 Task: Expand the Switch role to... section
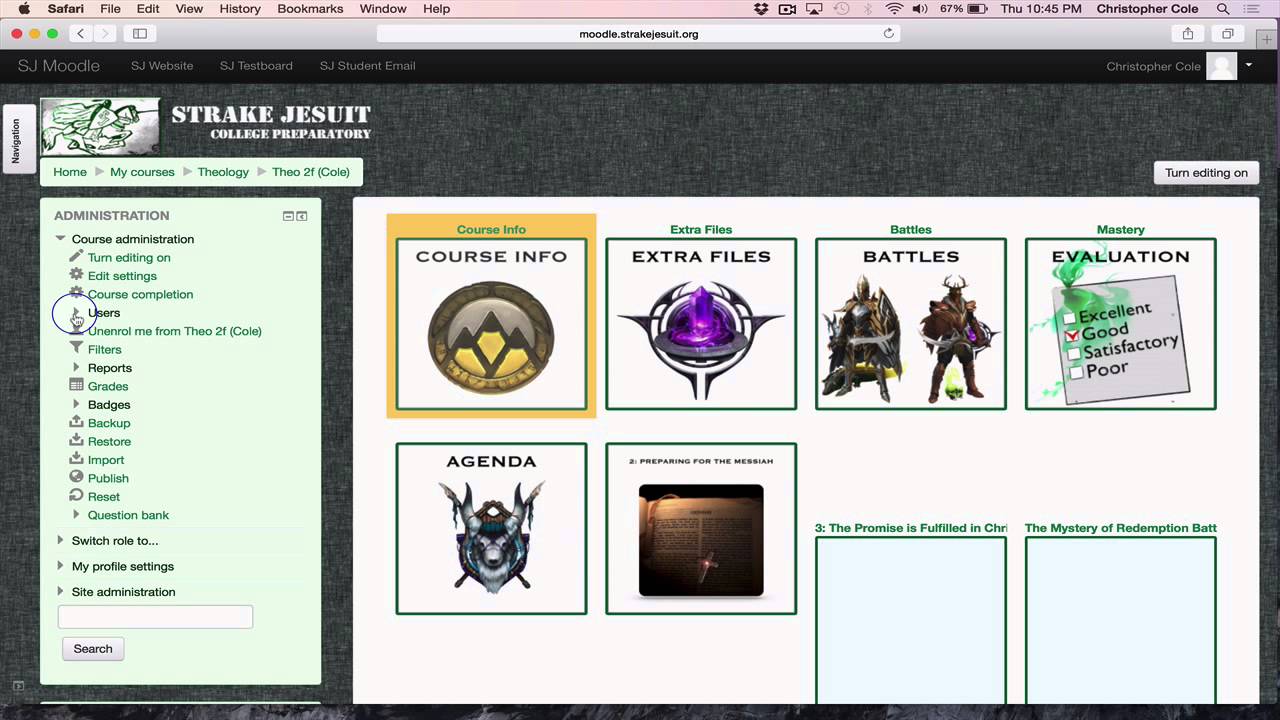(x=60, y=541)
